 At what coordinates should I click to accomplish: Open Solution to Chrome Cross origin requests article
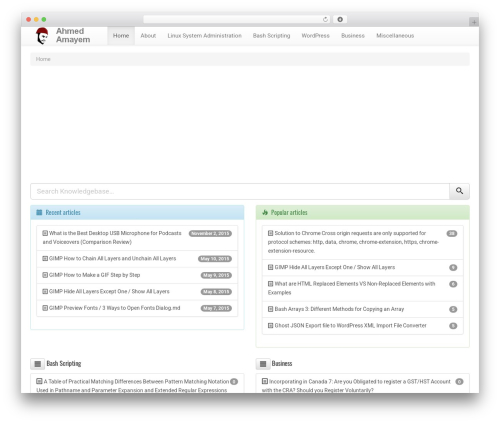click(353, 242)
